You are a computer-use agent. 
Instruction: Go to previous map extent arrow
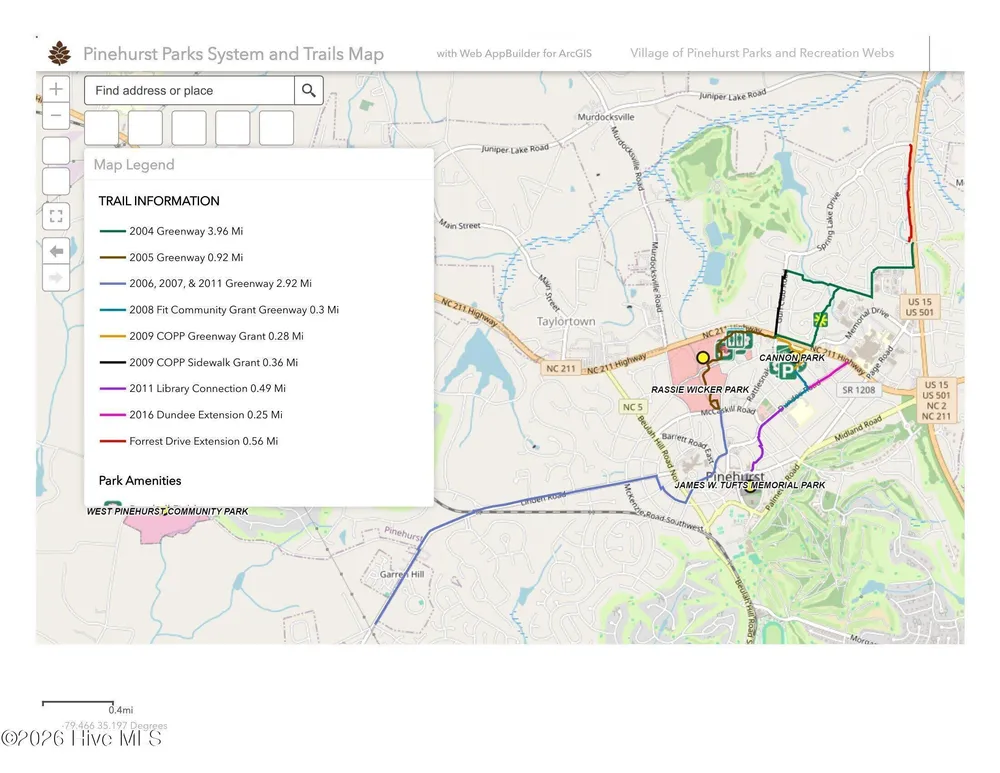(x=56, y=251)
